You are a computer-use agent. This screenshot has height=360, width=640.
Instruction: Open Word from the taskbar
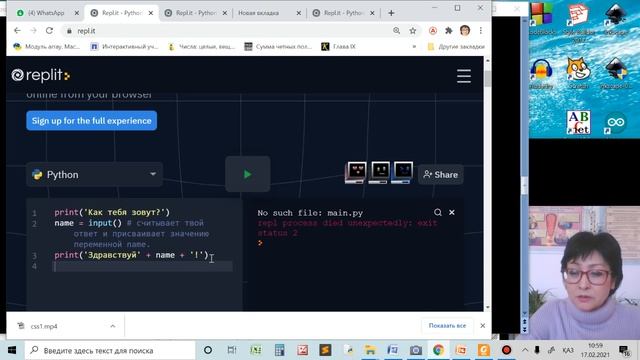(x=393, y=350)
